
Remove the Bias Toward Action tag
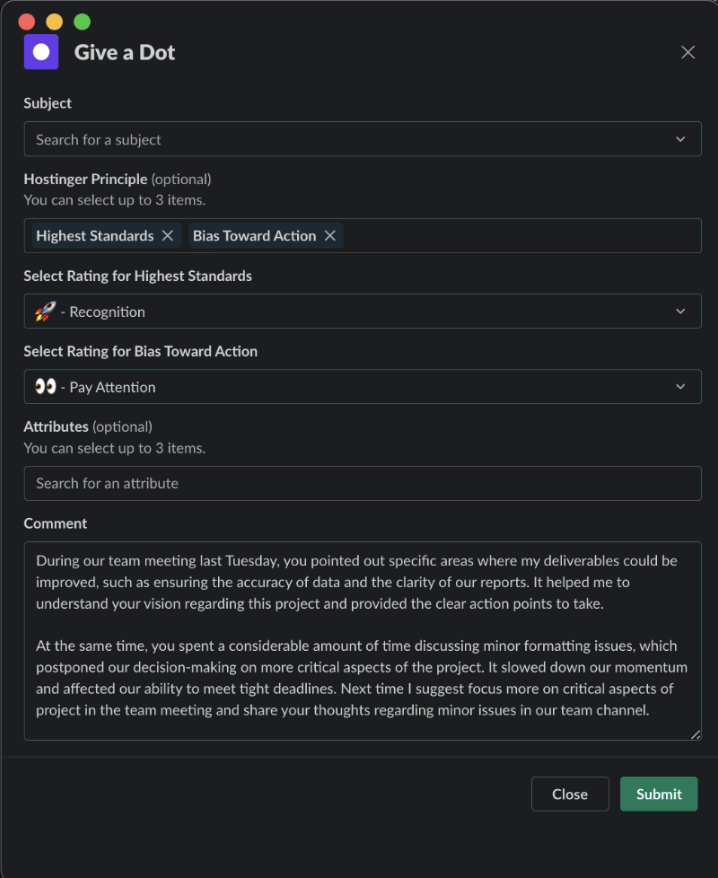tap(330, 236)
